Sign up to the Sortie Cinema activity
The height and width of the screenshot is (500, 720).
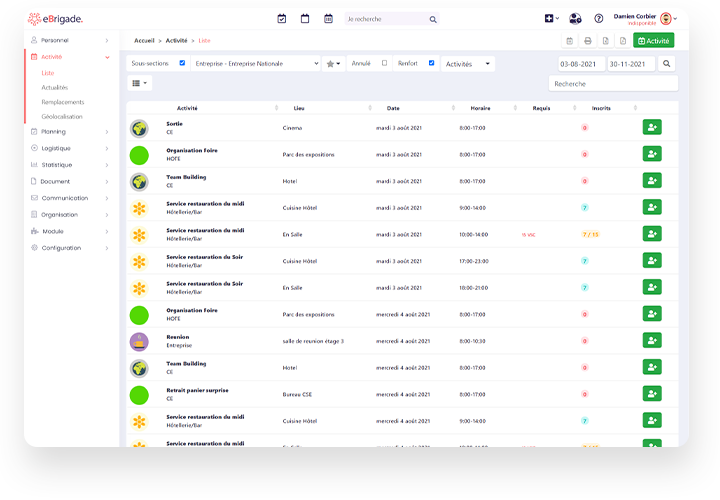pos(652,127)
